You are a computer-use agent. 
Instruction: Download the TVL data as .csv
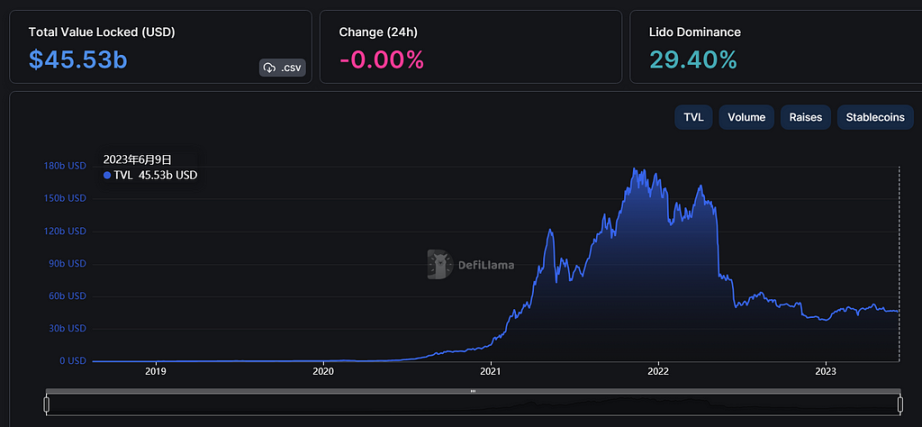click(x=282, y=68)
